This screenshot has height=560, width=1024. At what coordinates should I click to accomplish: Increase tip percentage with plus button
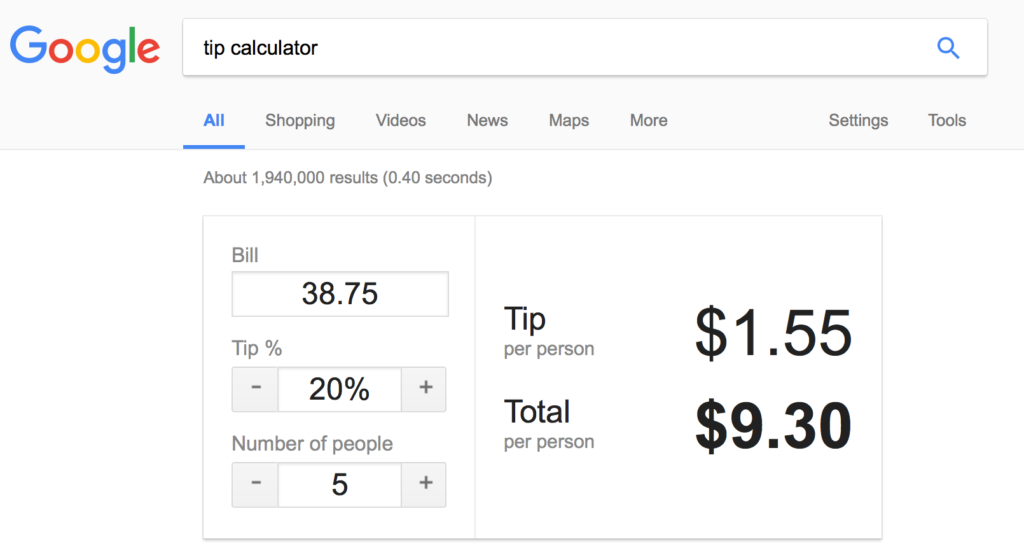click(424, 389)
